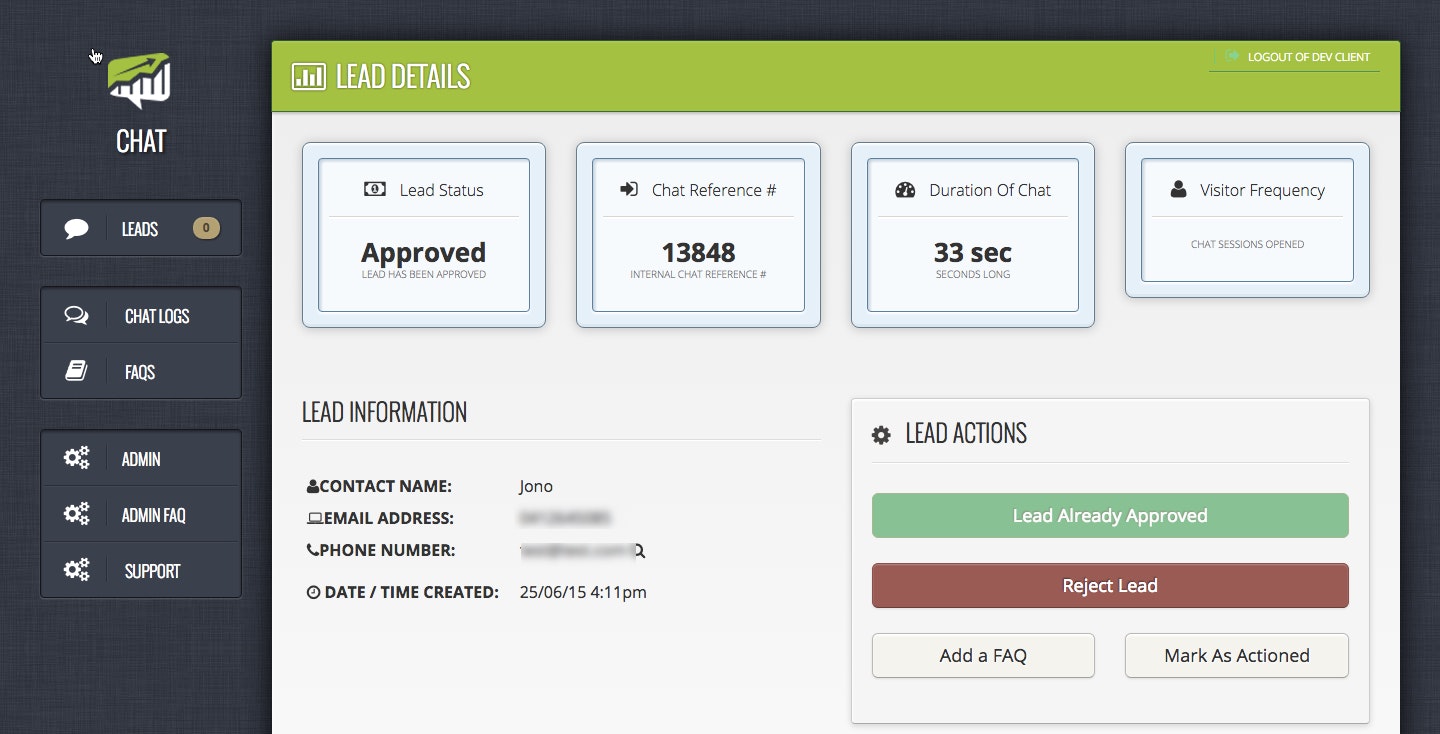Click the logout arrow icon
Viewport: 1440px width, 734px height.
[1232, 56]
